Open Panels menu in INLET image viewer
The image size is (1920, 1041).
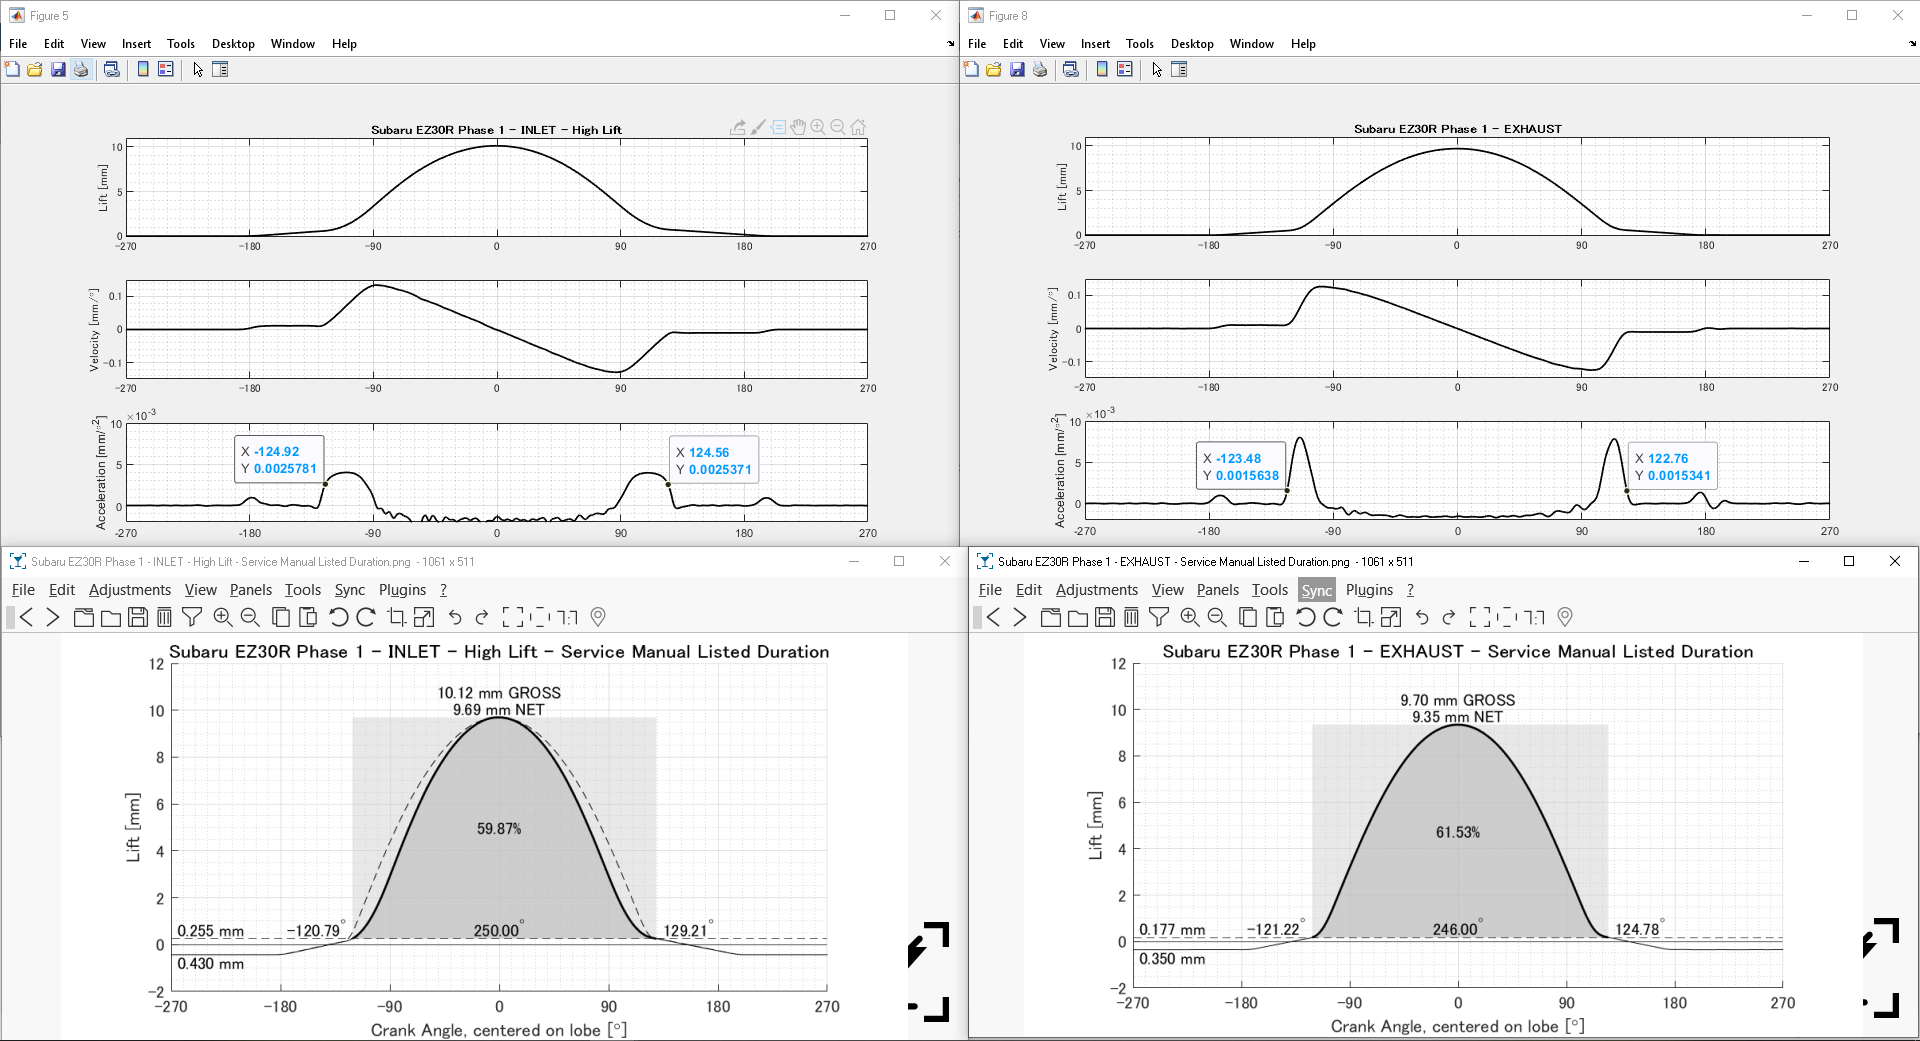click(x=251, y=590)
